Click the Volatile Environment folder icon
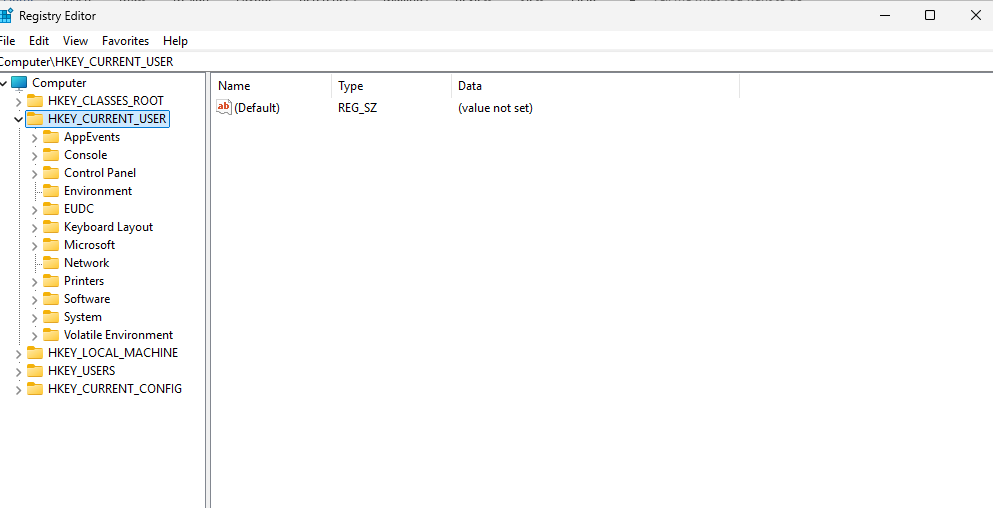The height and width of the screenshot is (508, 993). click(x=51, y=335)
